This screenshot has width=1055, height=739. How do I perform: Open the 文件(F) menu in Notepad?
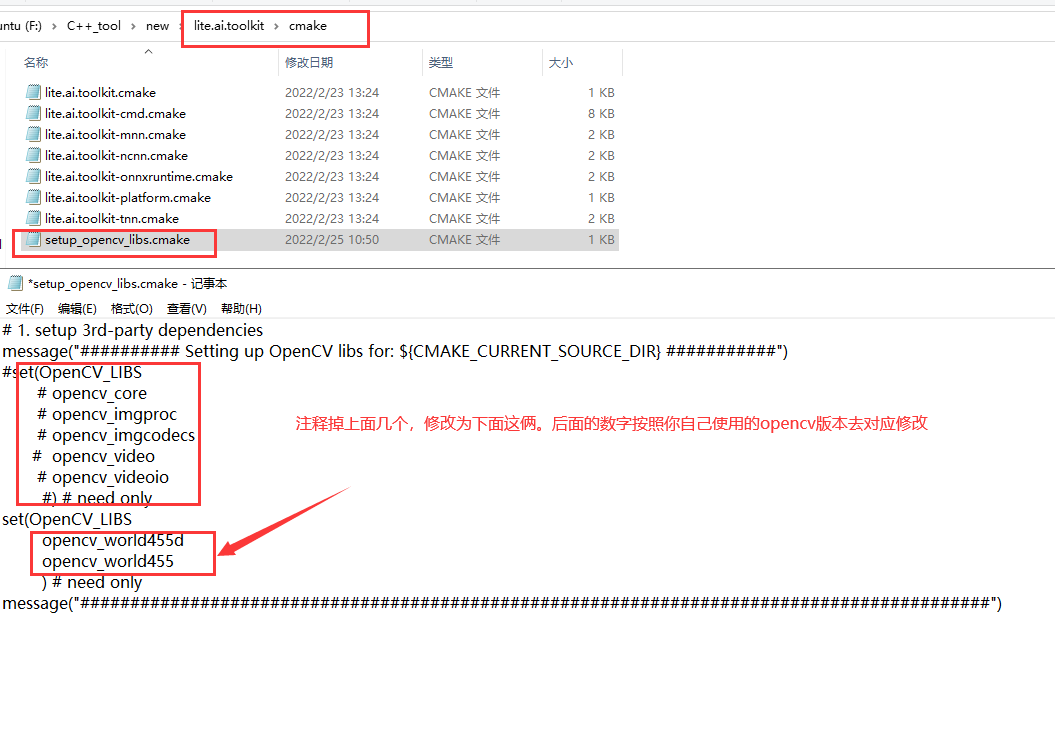pyautogui.click(x=25, y=308)
